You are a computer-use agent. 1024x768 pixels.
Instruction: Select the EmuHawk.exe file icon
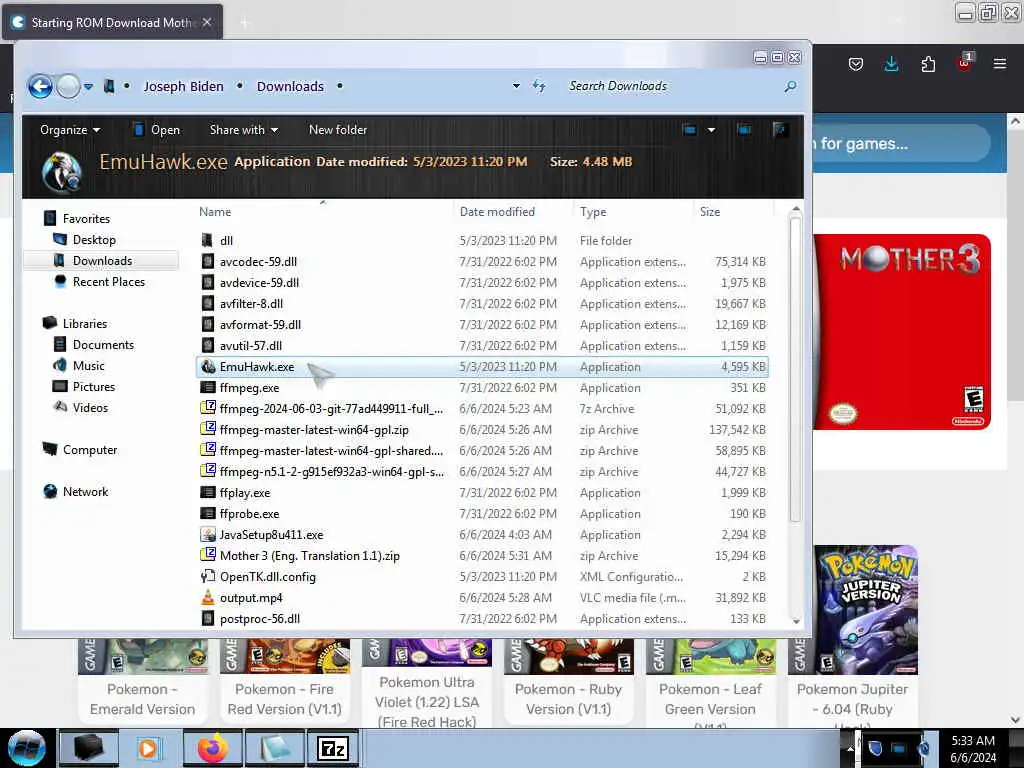tap(208, 366)
